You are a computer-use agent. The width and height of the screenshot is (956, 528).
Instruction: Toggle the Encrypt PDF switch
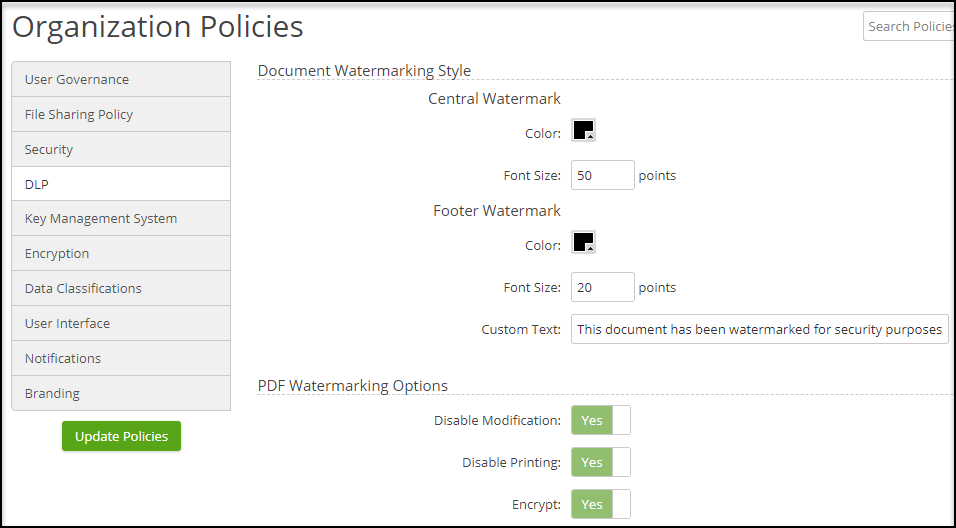click(601, 504)
